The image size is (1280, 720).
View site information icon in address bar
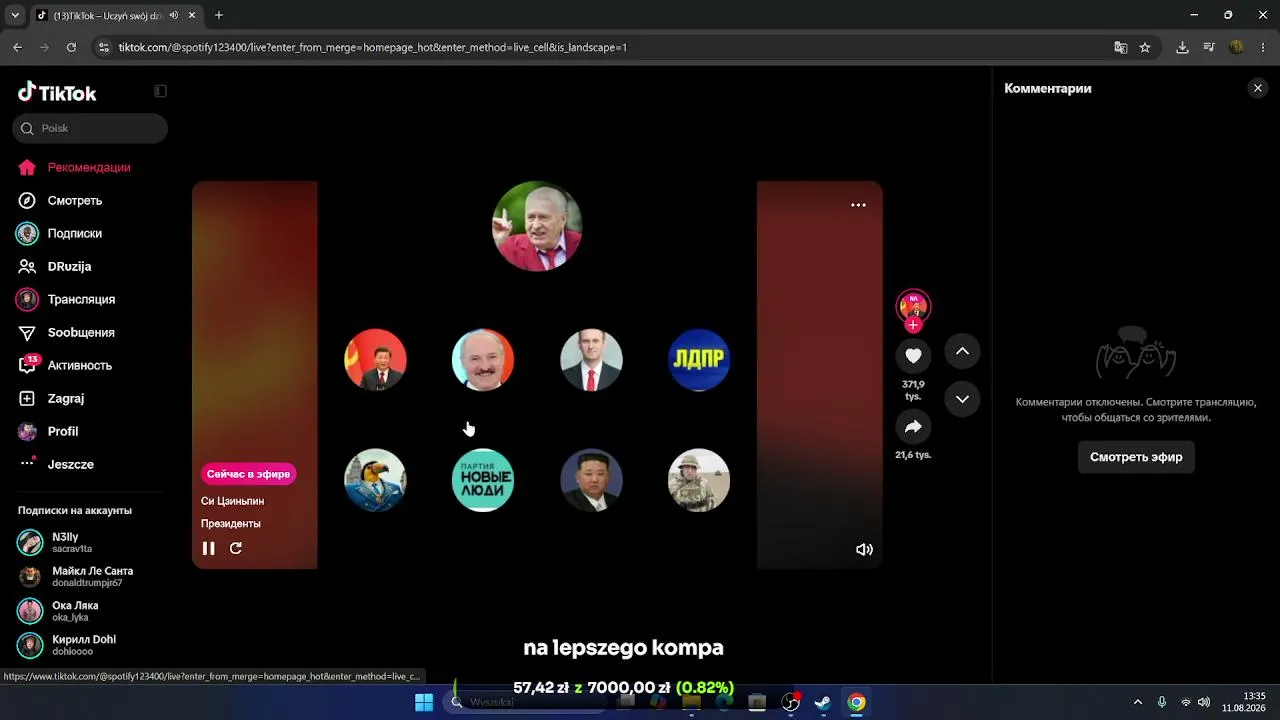(x=103, y=47)
